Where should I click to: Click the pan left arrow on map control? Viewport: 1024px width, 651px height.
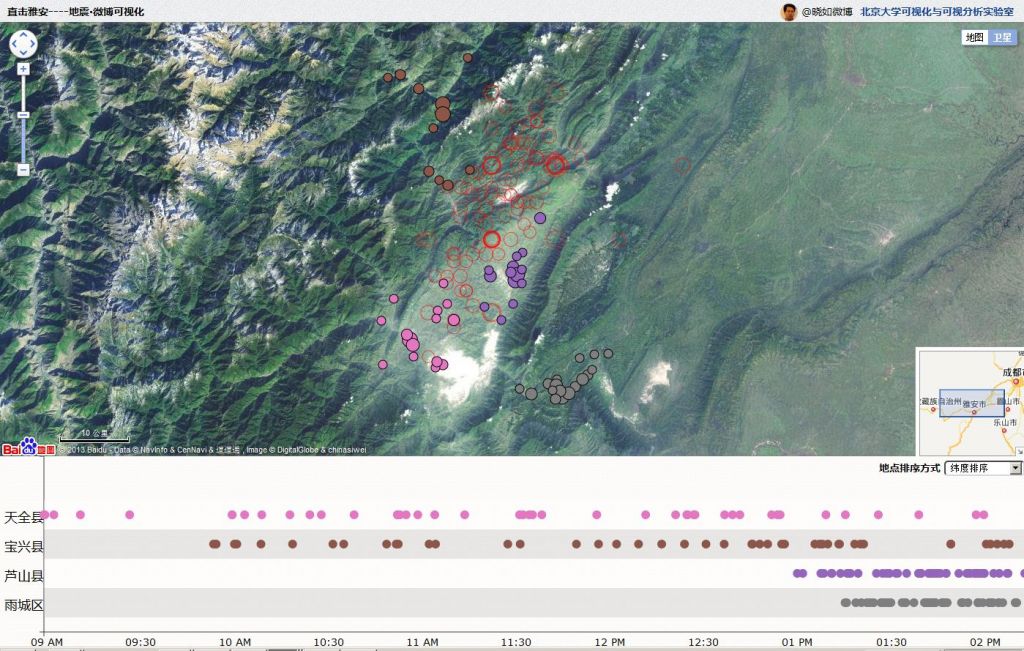coord(14,44)
